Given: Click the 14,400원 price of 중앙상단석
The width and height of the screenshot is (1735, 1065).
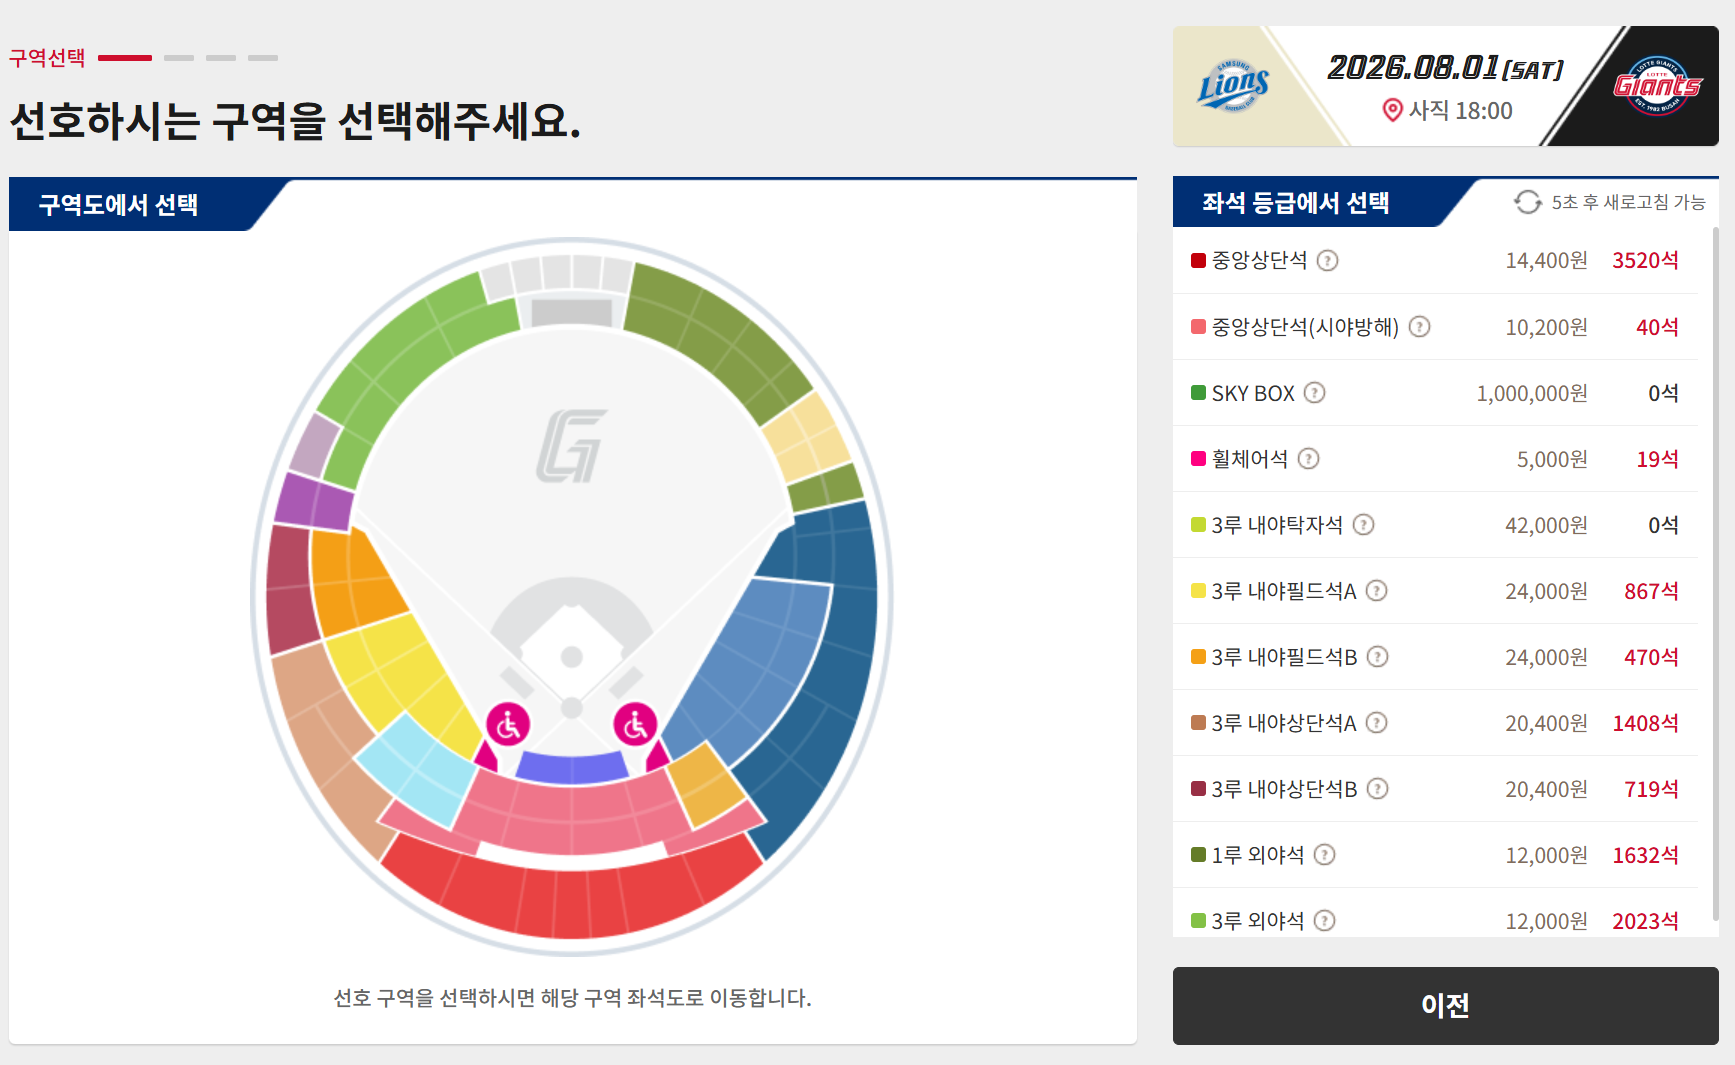Looking at the screenshot, I should point(1546,261).
